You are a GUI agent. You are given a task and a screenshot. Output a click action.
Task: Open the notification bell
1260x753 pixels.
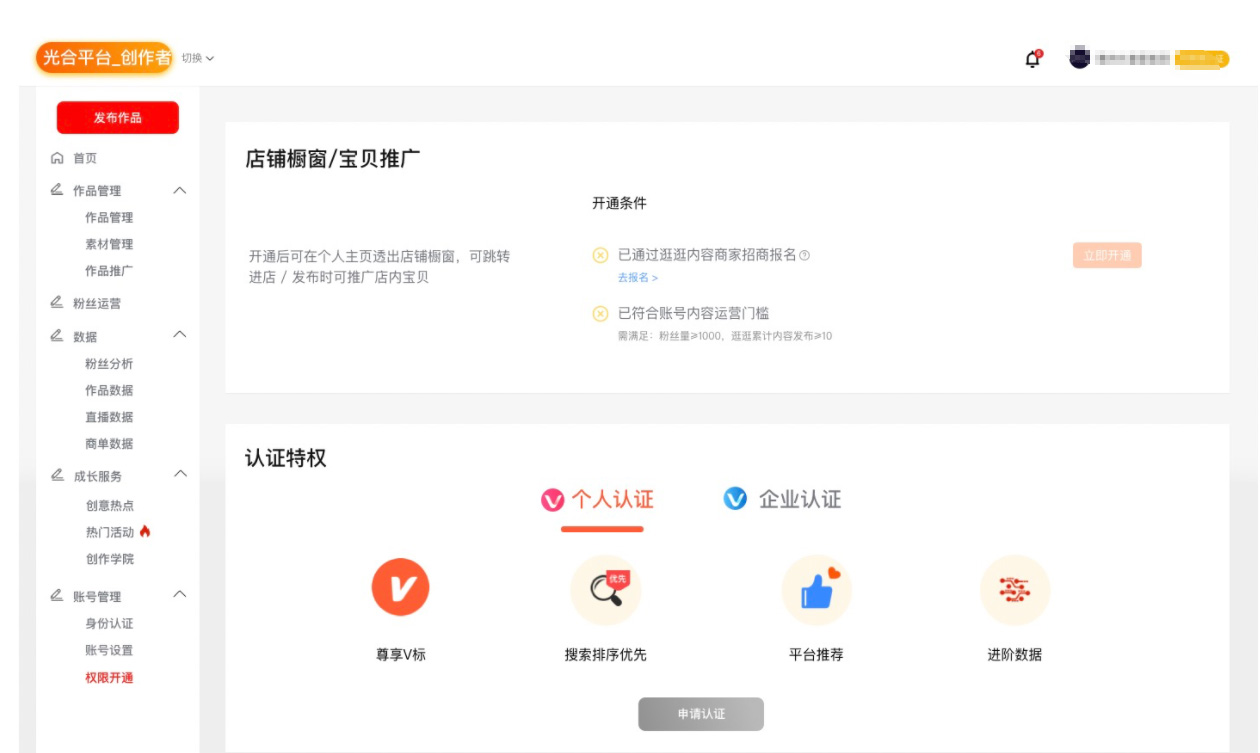click(1031, 58)
